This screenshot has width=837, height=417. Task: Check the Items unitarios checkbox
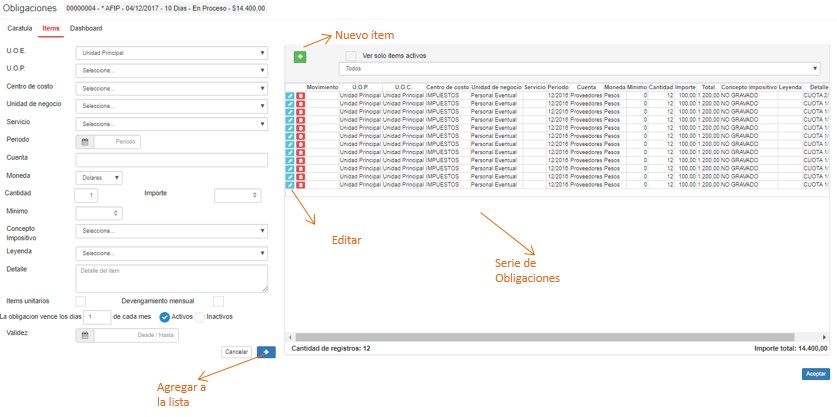(x=81, y=300)
